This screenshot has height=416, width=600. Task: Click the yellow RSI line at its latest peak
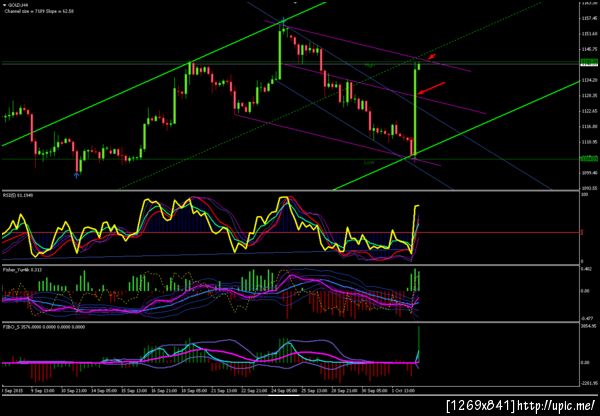coord(416,206)
